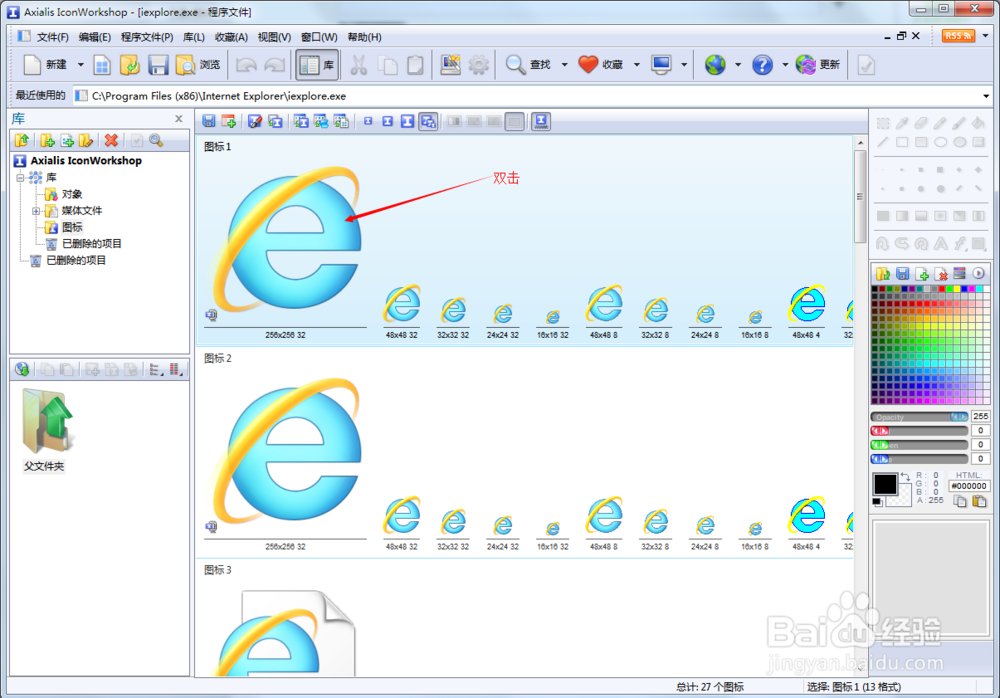Click the blue floppy save icon in main toolbar
Image resolution: width=1000 pixels, height=698 pixels.
(158, 64)
